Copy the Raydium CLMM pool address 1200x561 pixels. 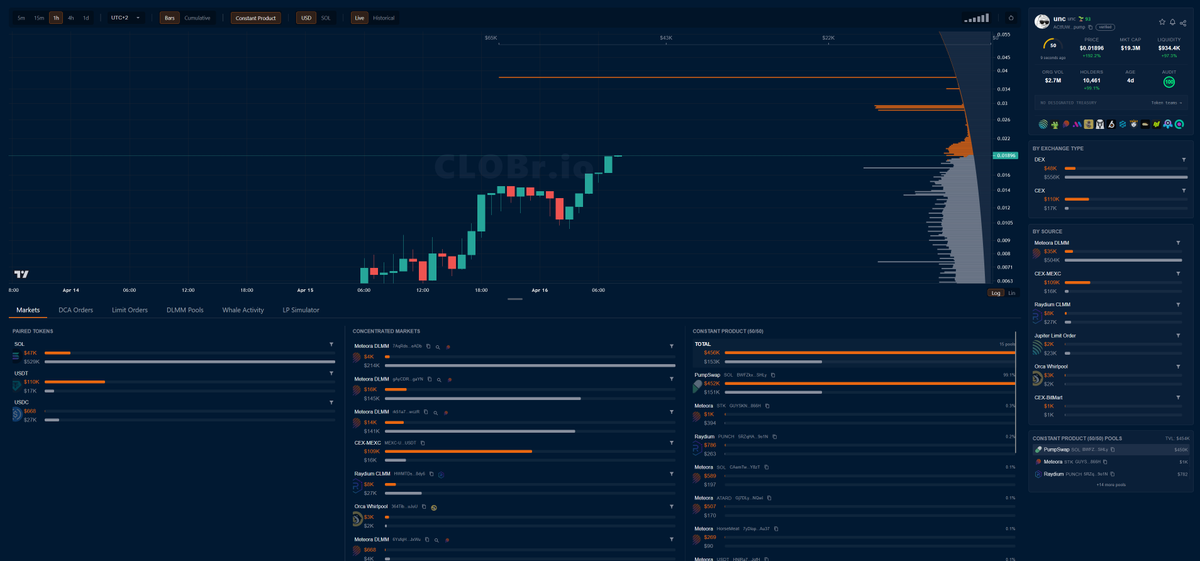pyautogui.click(x=431, y=474)
